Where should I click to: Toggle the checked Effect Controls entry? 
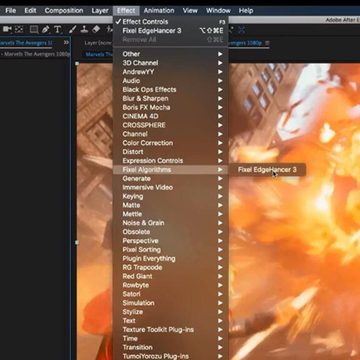point(170,22)
